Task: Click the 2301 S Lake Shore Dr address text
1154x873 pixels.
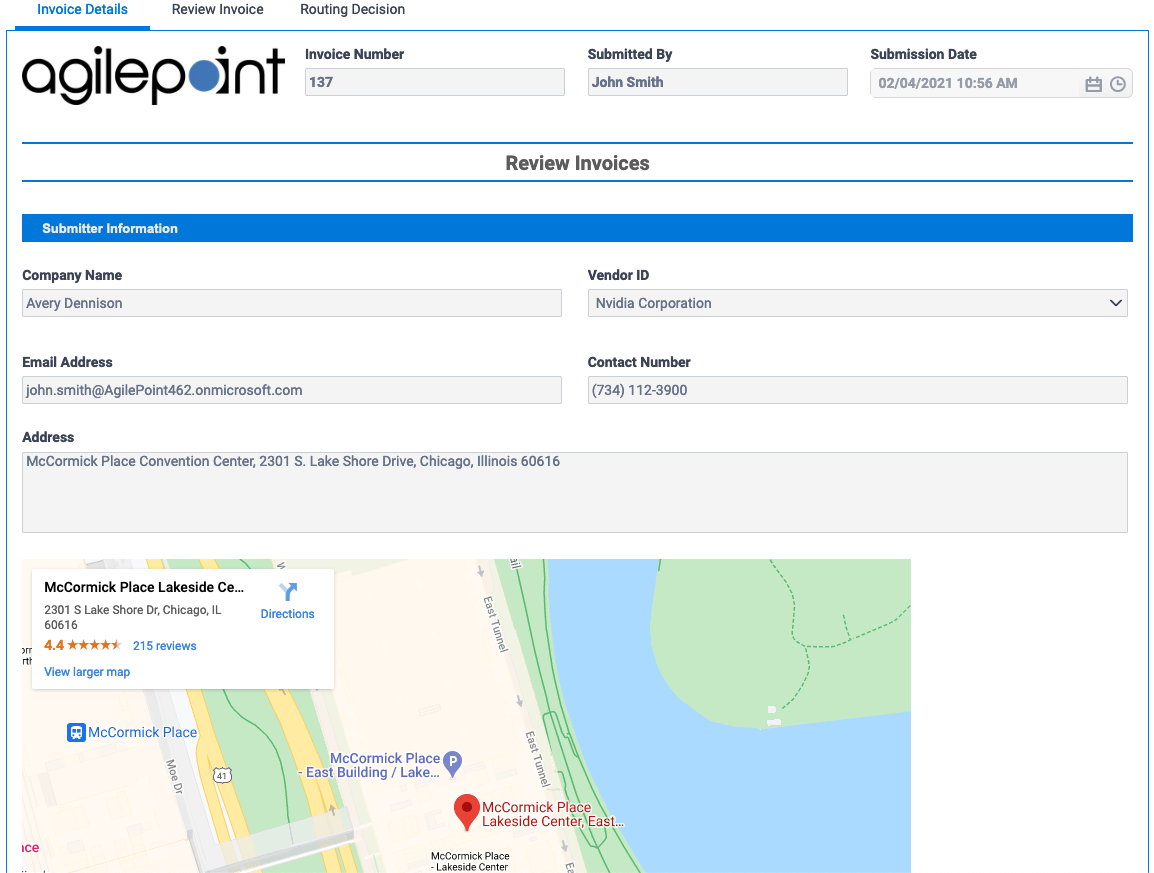Action: pyautogui.click(x=132, y=617)
